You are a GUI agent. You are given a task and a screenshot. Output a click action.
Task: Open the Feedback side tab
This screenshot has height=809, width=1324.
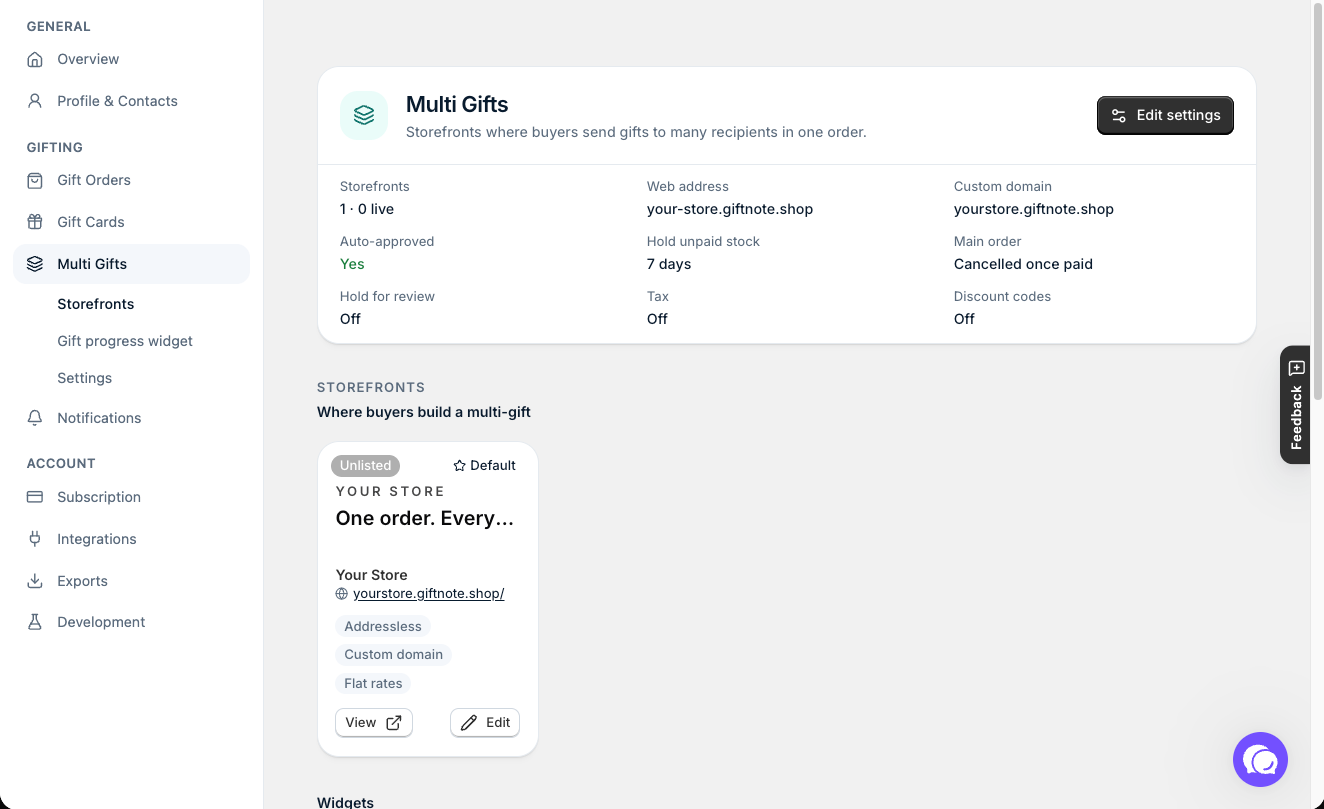1296,405
